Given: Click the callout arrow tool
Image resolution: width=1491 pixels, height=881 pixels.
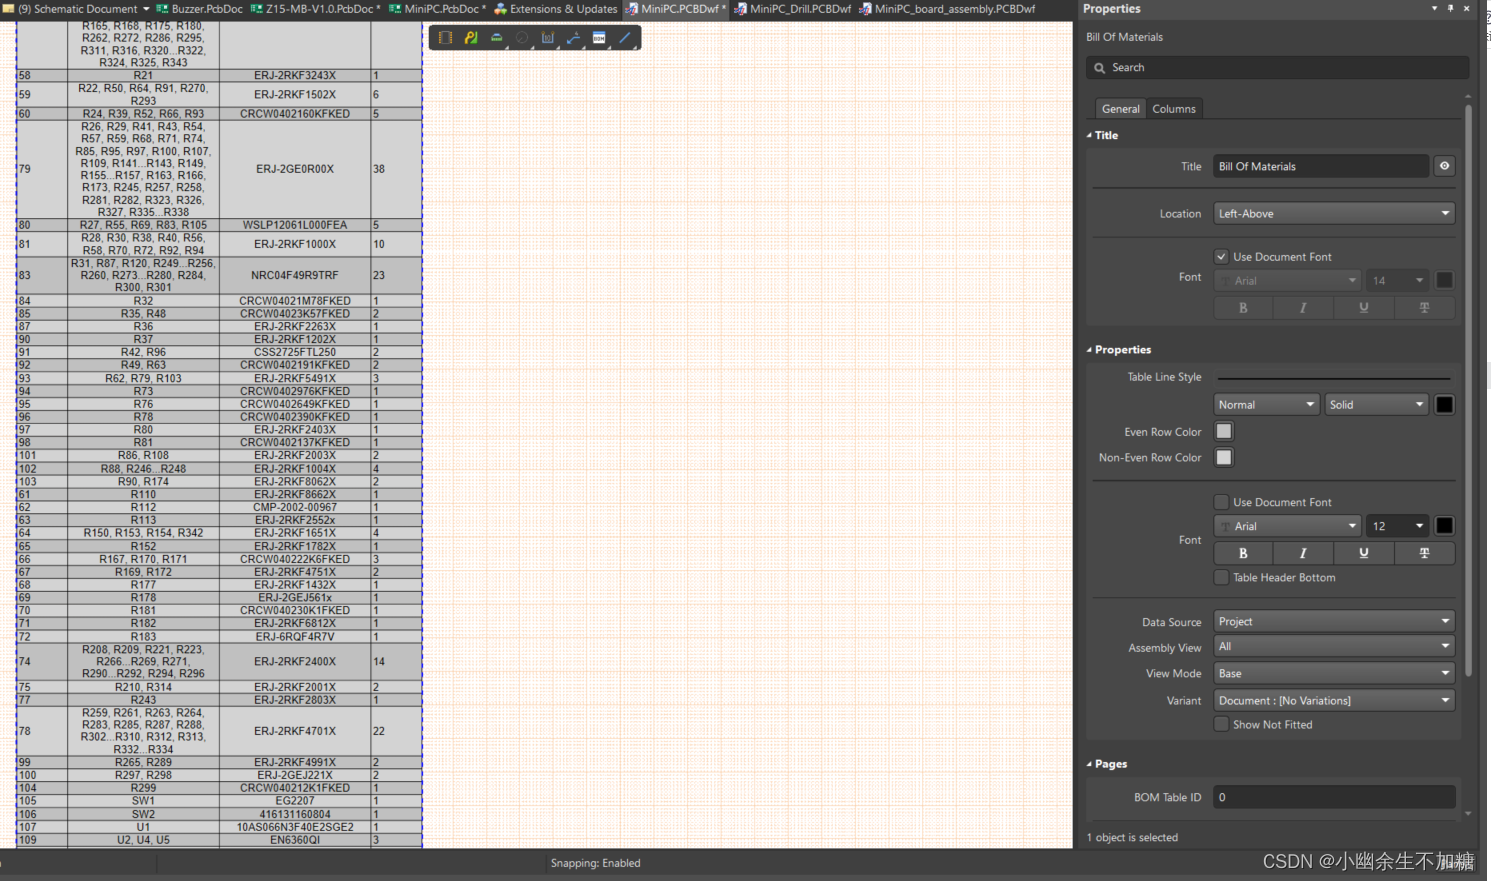Looking at the screenshot, I should 573,38.
